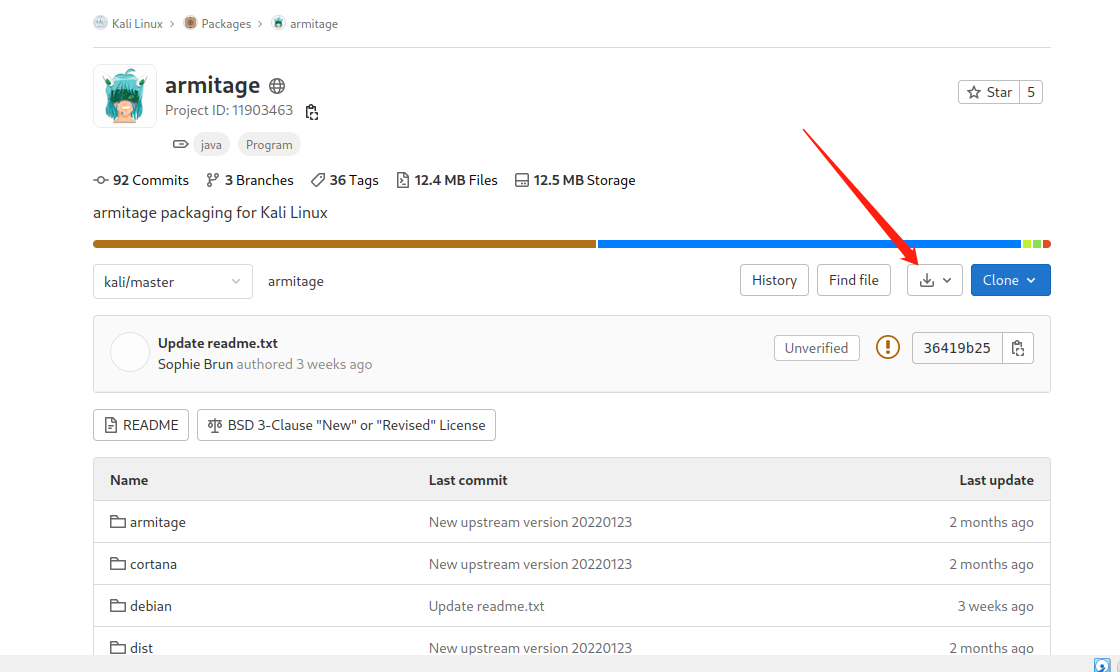The height and width of the screenshot is (672, 1120).
Task: Open Kali Linux breadcrumb link
Action: pyautogui.click(x=137, y=24)
